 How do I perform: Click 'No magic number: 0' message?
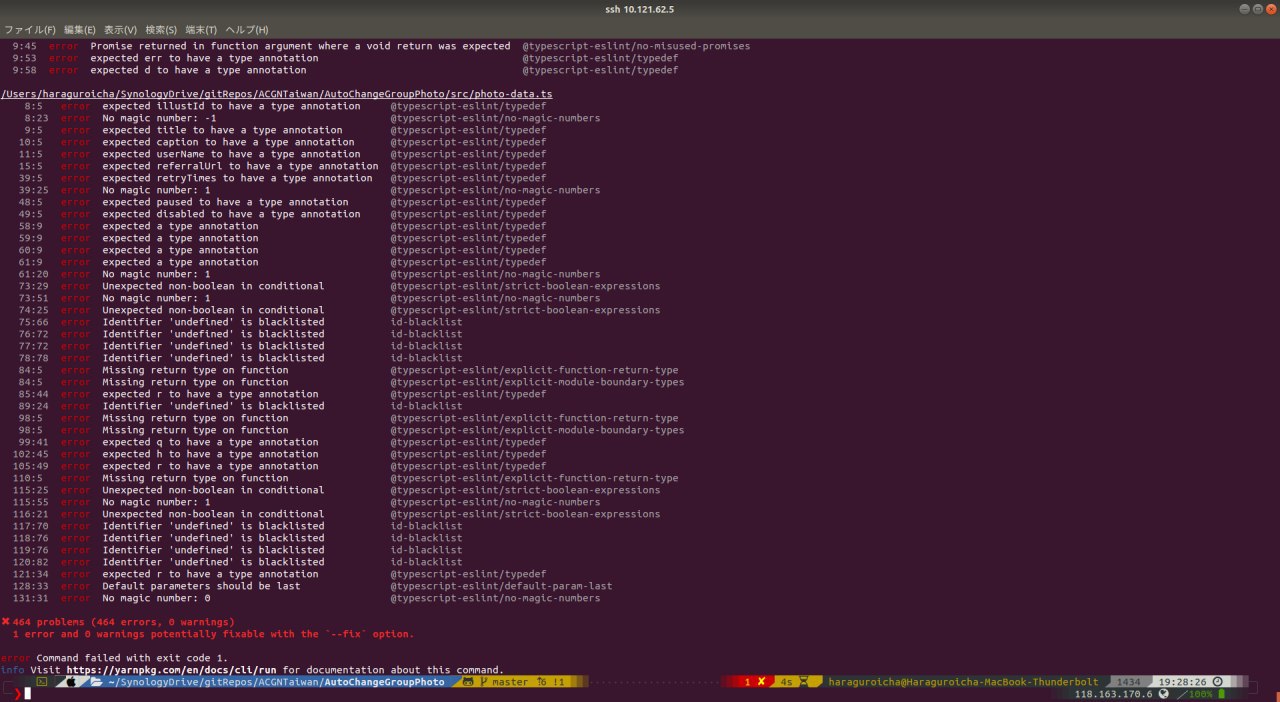click(156, 598)
